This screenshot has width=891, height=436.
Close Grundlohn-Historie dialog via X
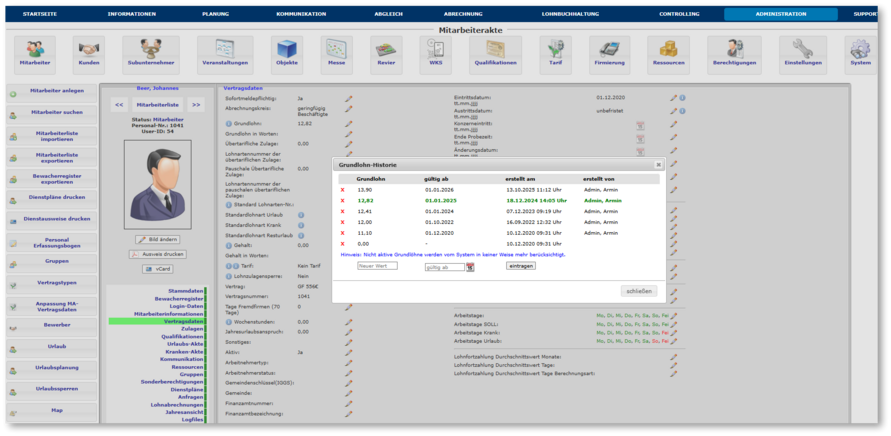(x=658, y=163)
